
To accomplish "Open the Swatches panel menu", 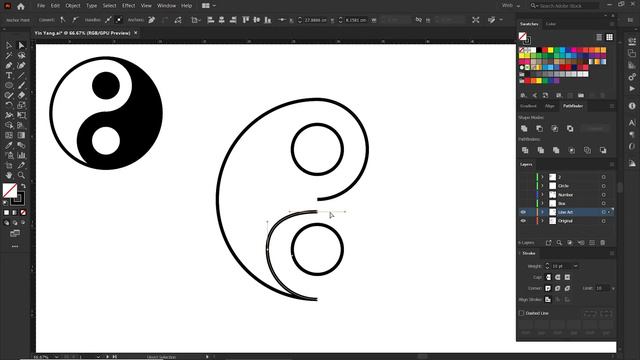I will 611,24.
